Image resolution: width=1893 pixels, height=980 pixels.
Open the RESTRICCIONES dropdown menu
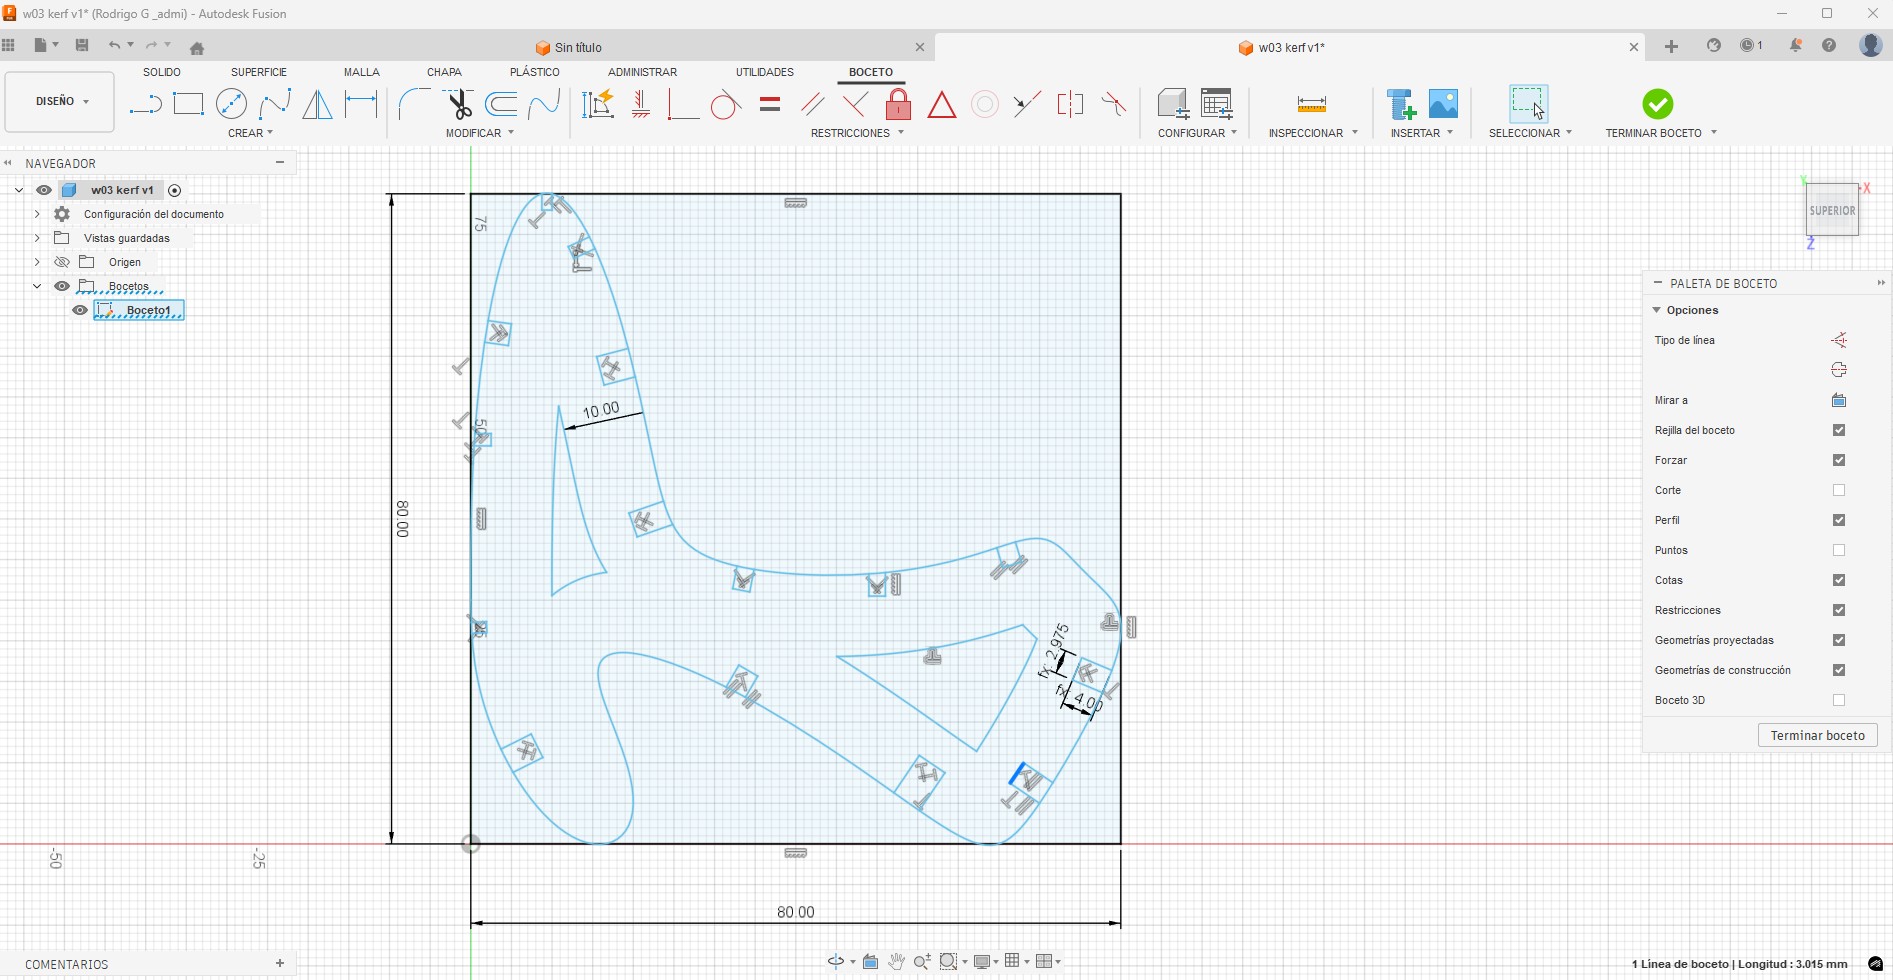click(857, 133)
